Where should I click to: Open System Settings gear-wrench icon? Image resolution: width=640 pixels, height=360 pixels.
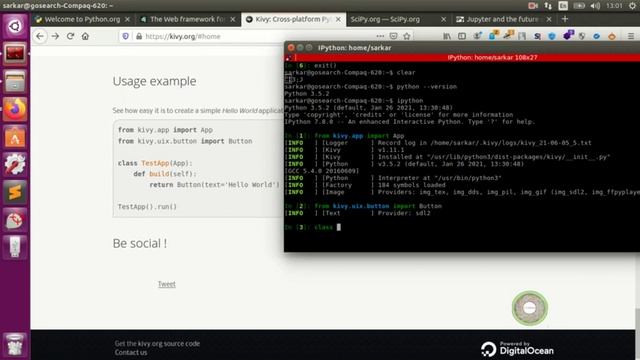tap(15, 164)
